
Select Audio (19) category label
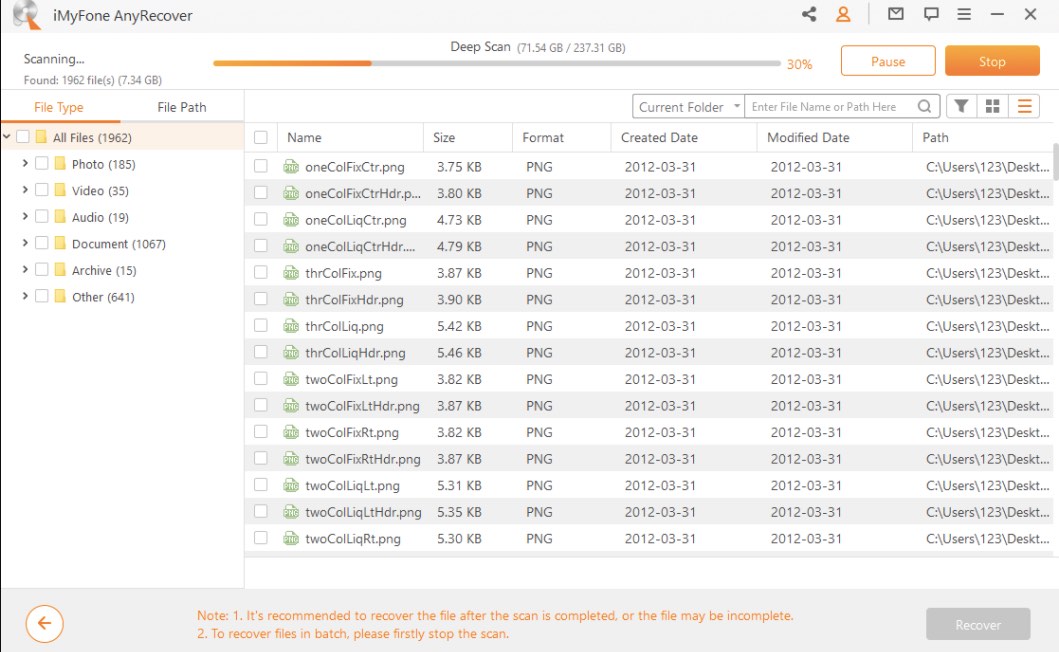click(100, 217)
